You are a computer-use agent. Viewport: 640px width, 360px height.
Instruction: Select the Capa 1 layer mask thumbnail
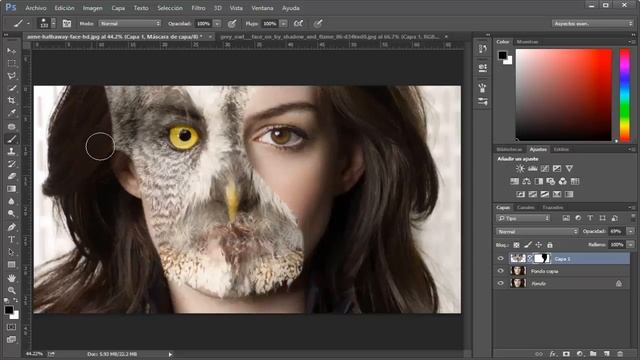[542, 258]
